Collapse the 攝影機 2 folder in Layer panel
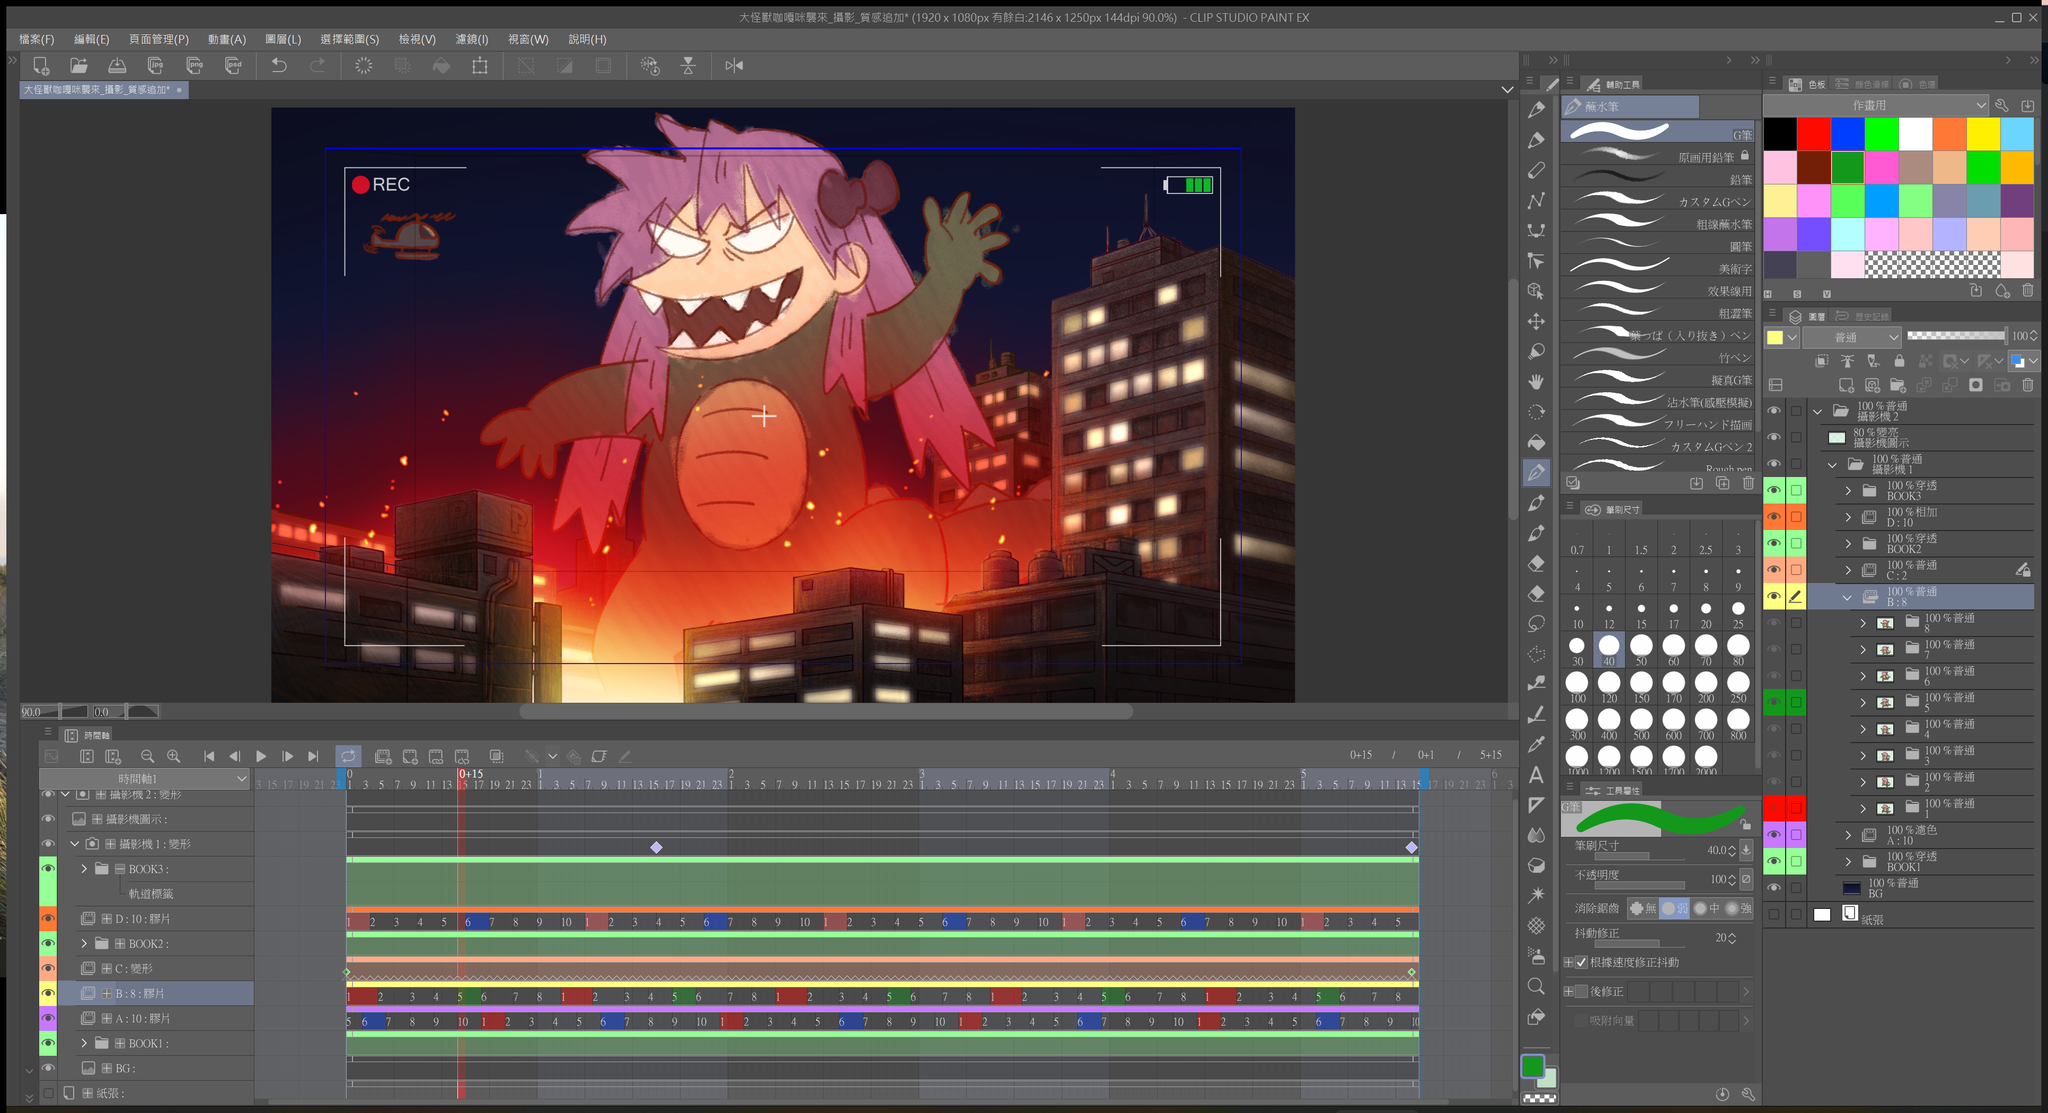Image resolution: width=2048 pixels, height=1113 pixels. 1818,411
